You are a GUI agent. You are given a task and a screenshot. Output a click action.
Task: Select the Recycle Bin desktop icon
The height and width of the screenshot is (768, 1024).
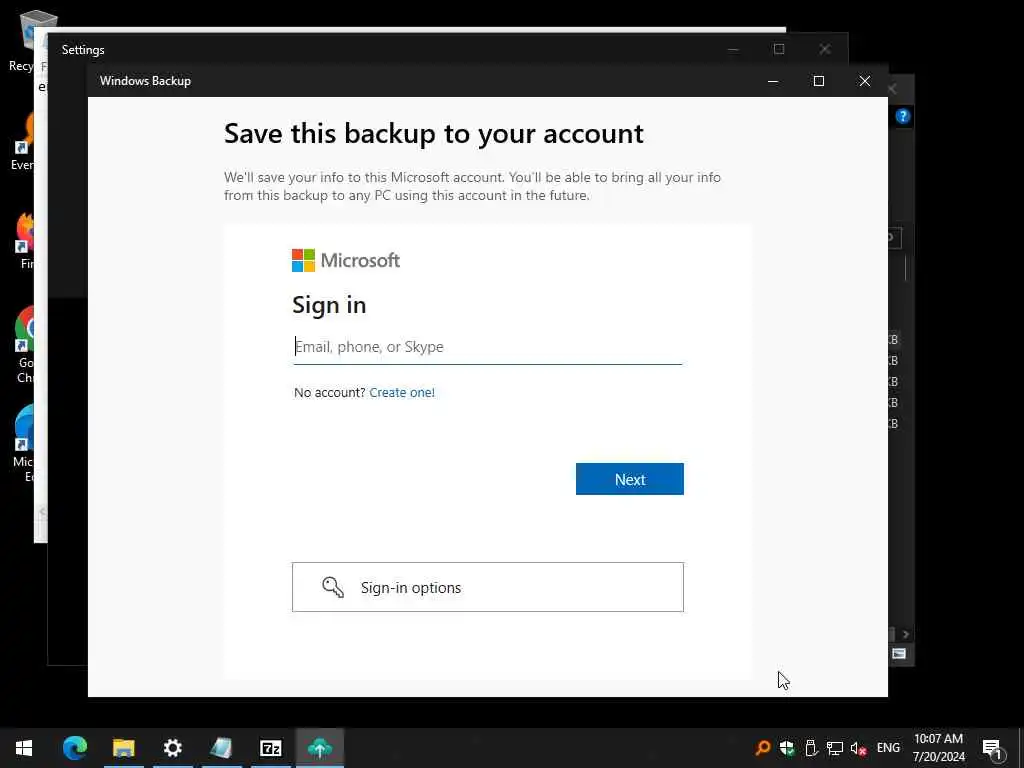(x=27, y=42)
